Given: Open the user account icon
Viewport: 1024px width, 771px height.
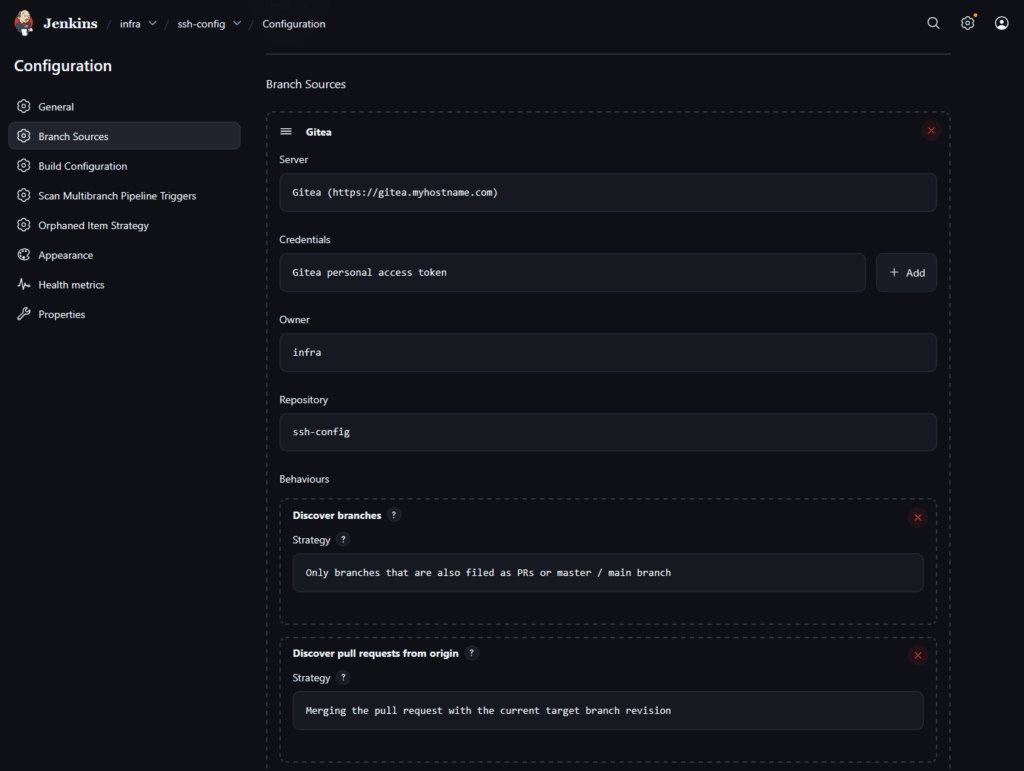Looking at the screenshot, I should 1001,23.
